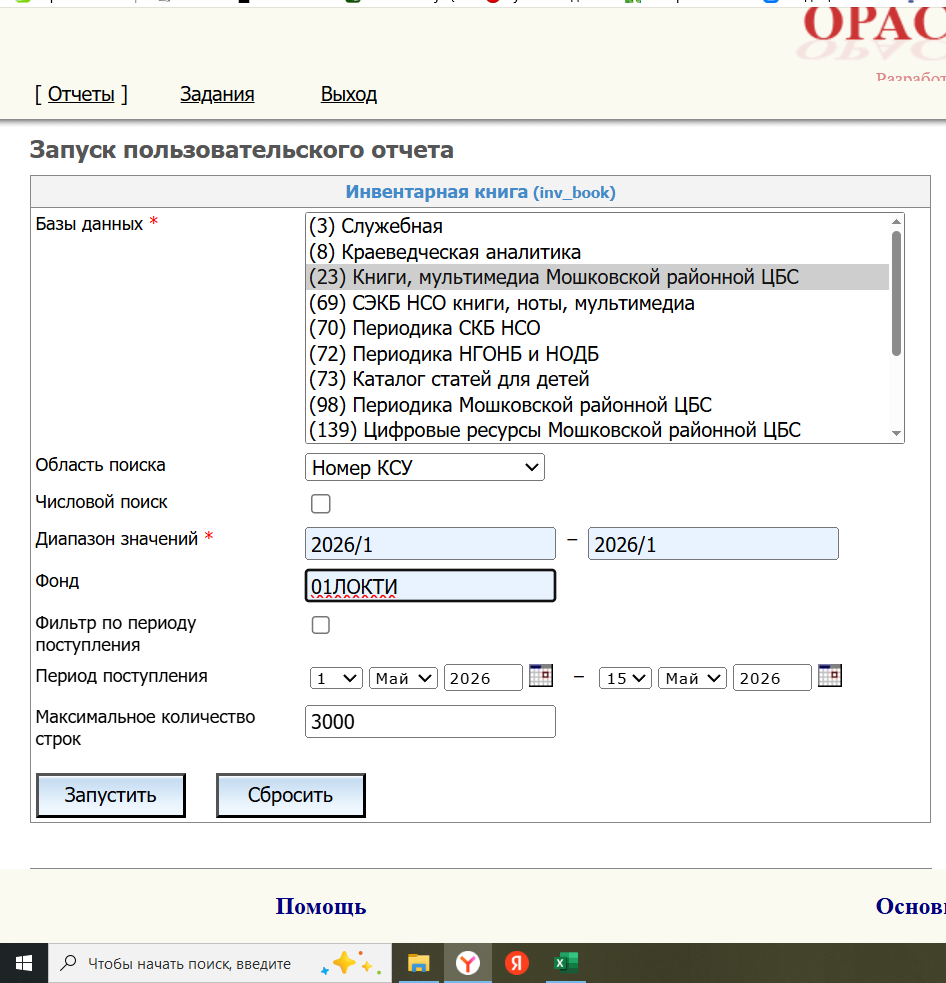The width and height of the screenshot is (946, 983).
Task: Switch to Yandex Browser taskbar icon
Action: tap(468, 963)
